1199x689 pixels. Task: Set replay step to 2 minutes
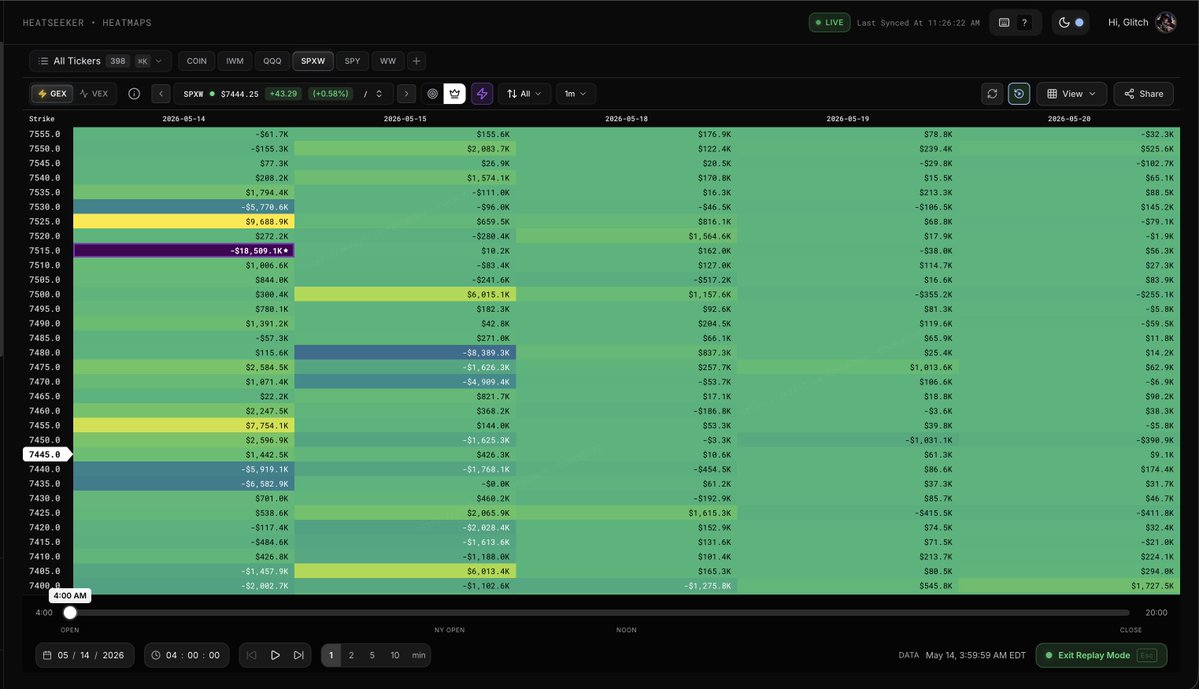[x=351, y=655]
